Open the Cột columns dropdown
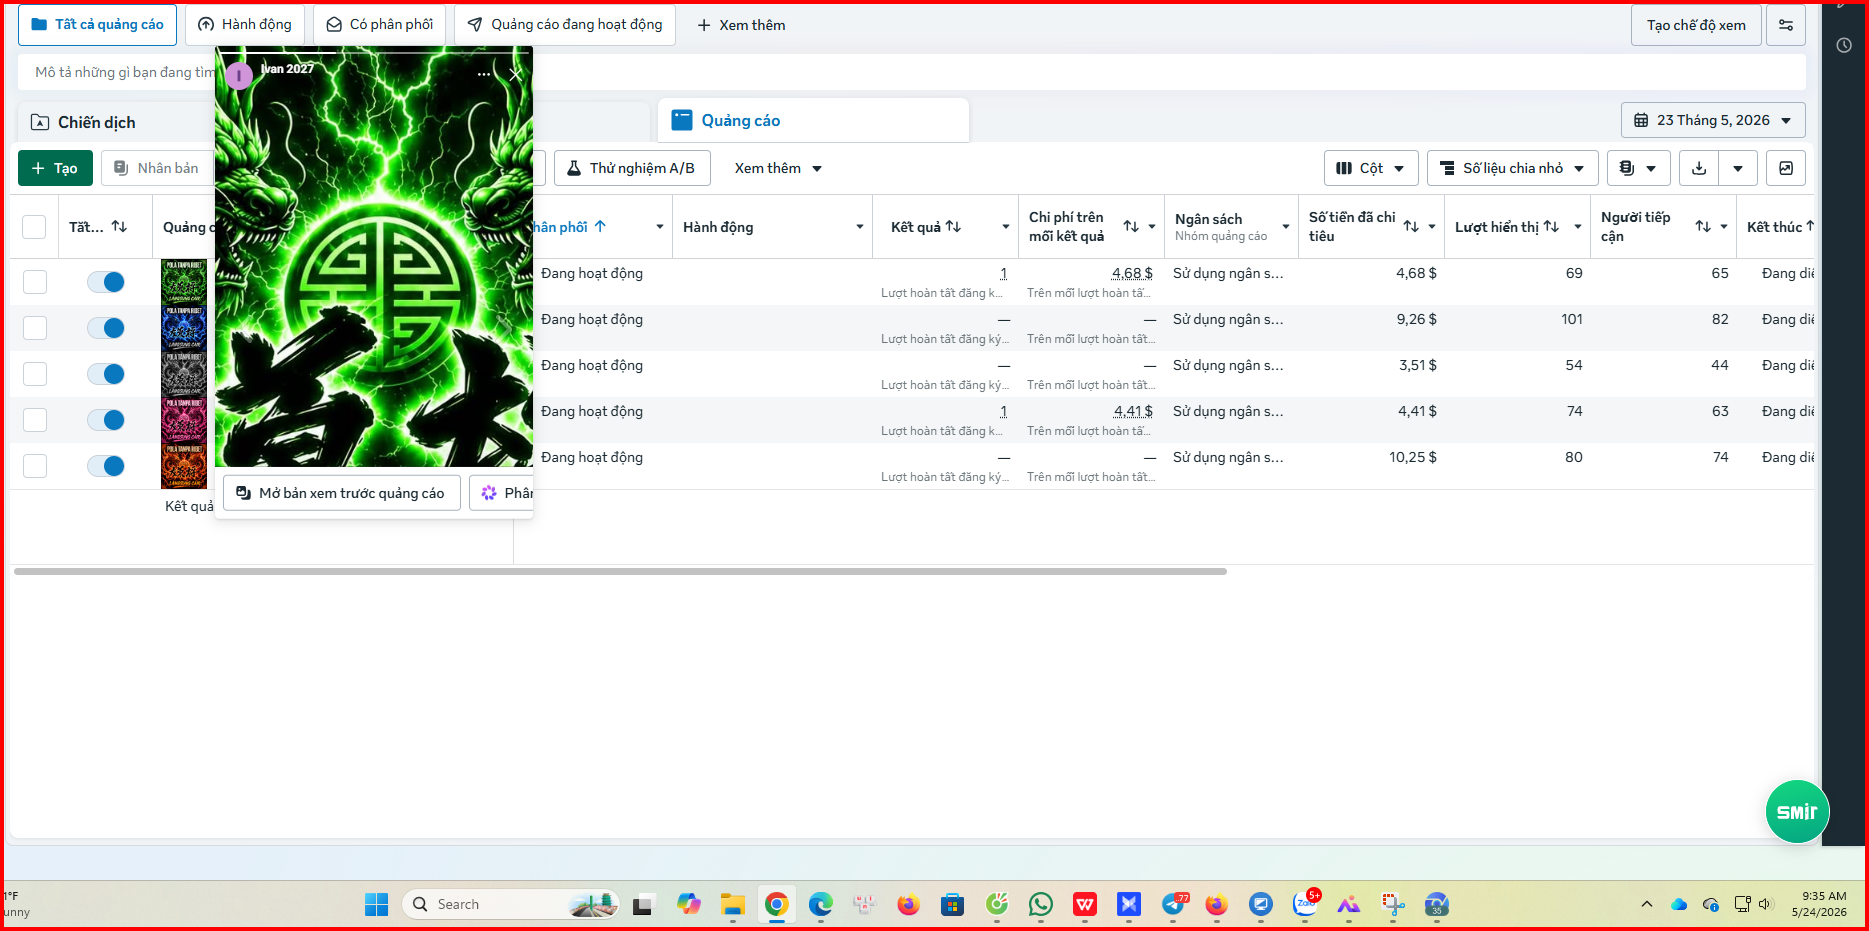Screen dimensions: 1869x931 pos(1371,168)
